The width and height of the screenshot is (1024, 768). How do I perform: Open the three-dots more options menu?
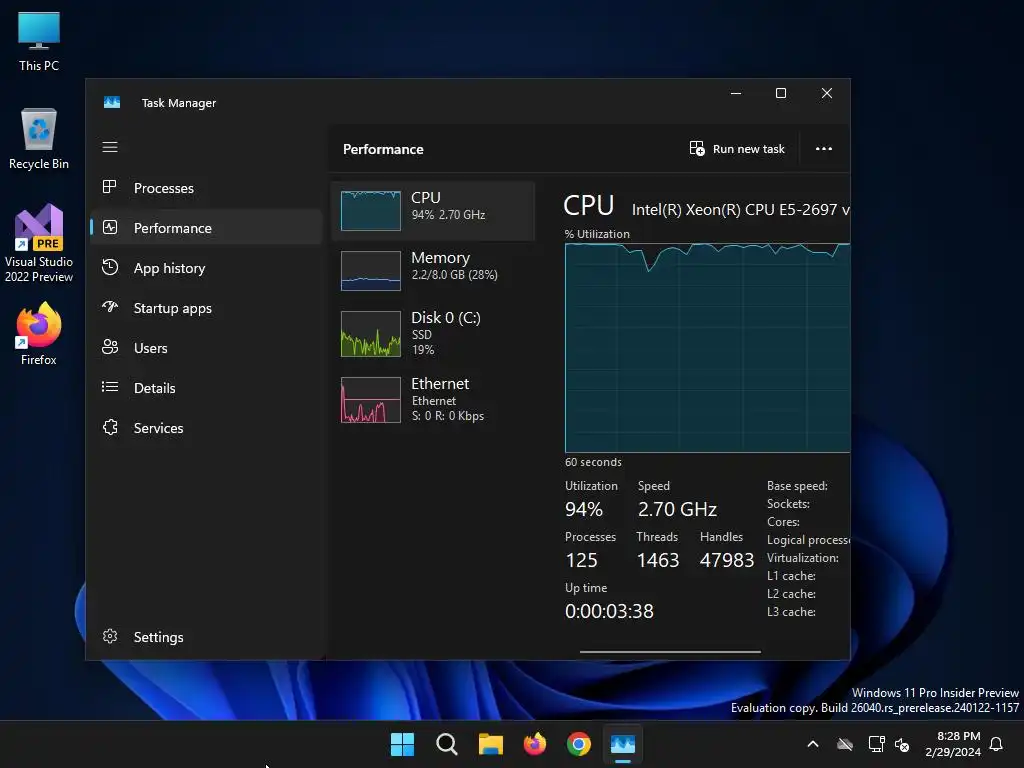click(x=824, y=149)
